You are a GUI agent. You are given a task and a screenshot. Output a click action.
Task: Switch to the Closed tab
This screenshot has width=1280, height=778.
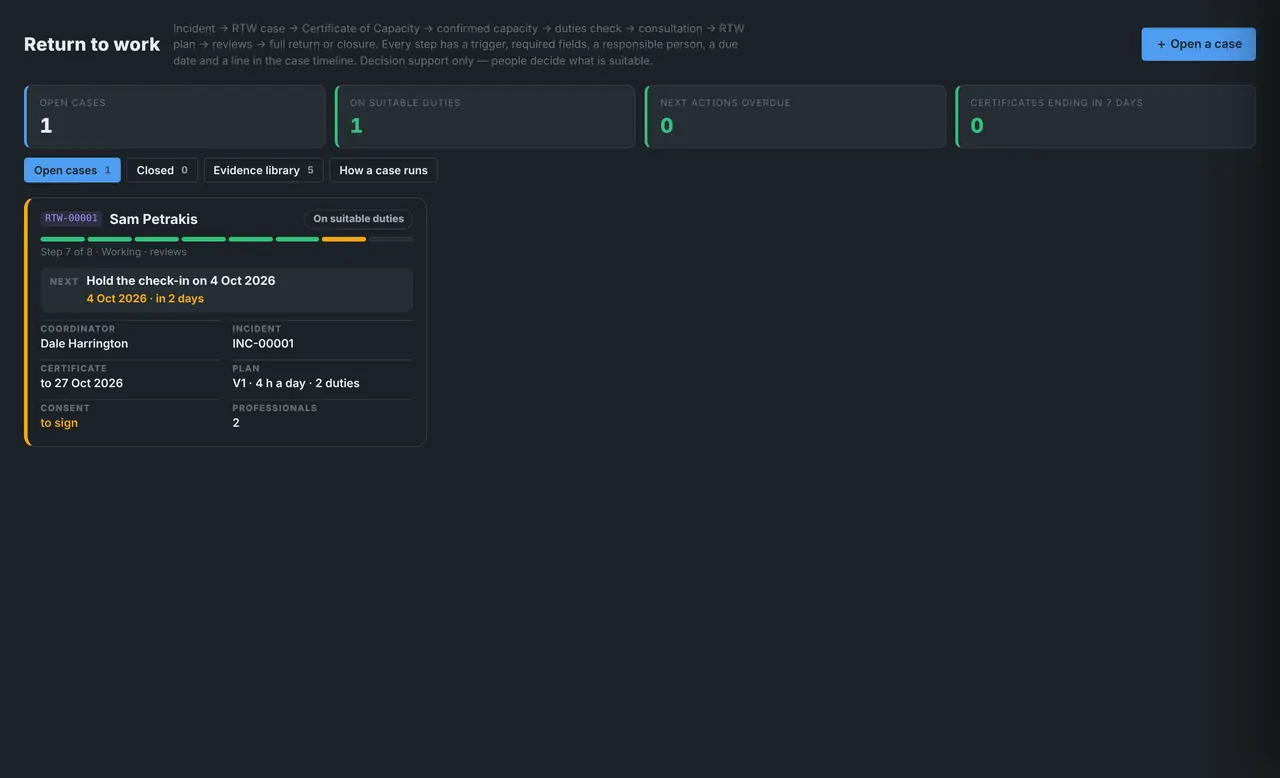click(x=162, y=170)
